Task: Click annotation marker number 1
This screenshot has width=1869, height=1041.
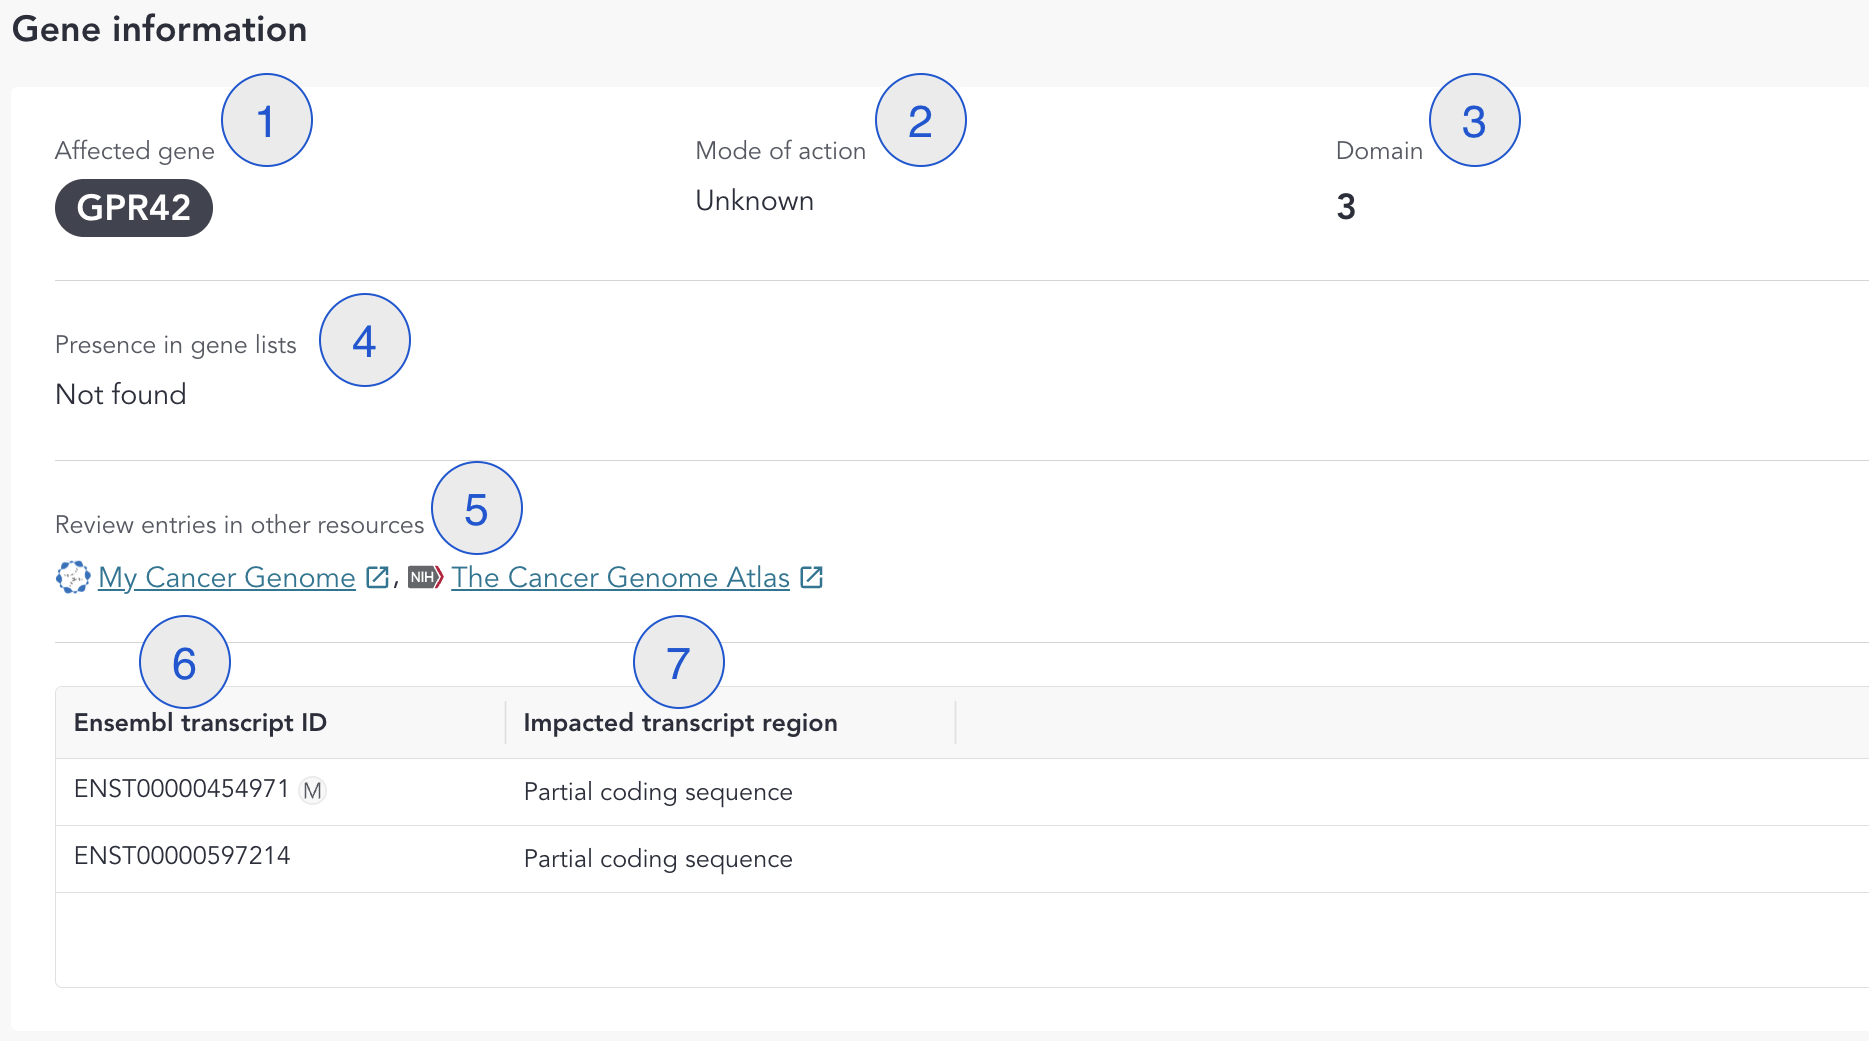Action: pos(266,120)
